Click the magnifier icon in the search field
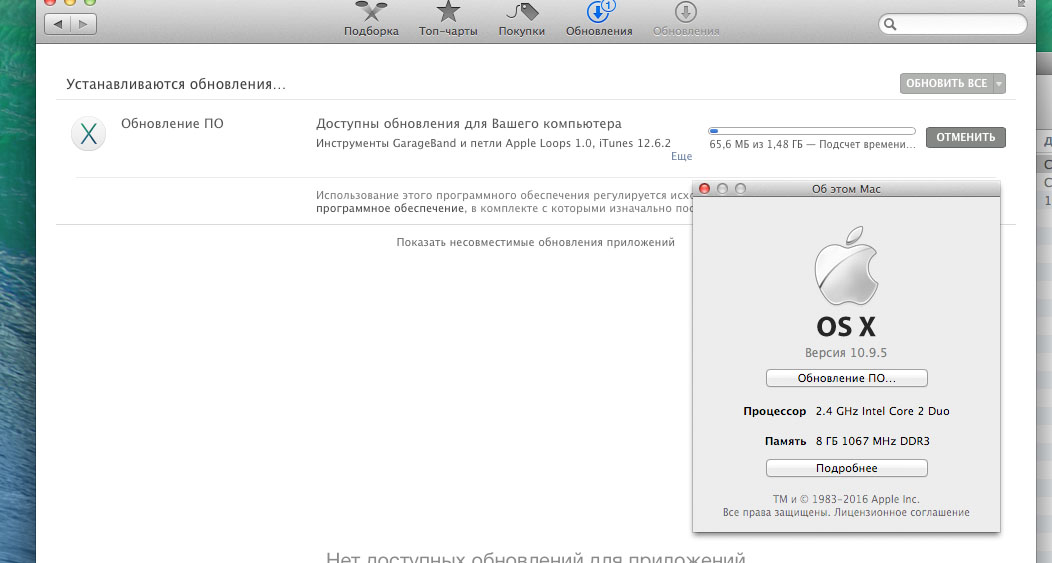Image resolution: width=1052 pixels, height=563 pixels. 890,24
